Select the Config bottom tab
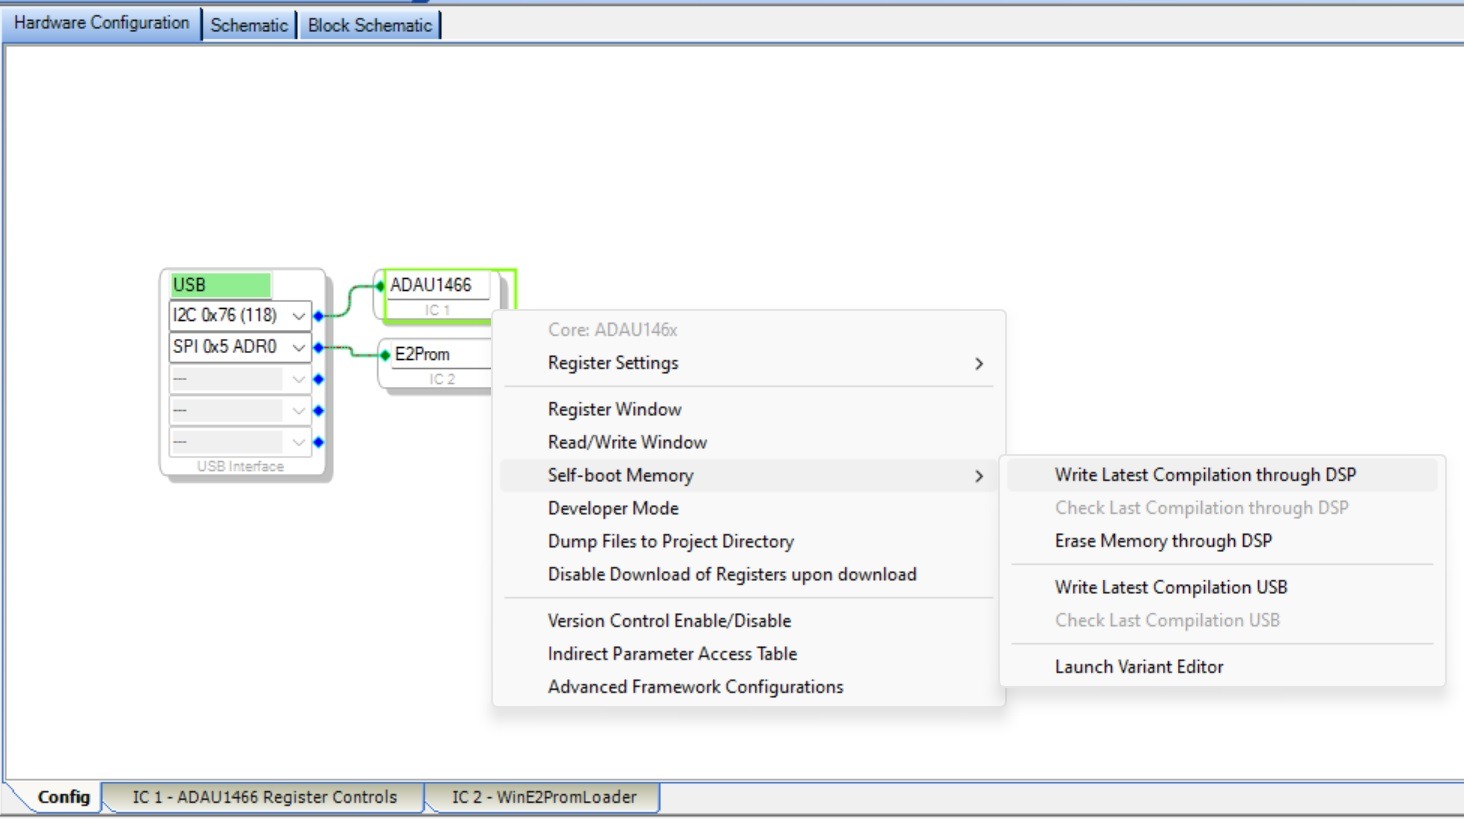 click(x=63, y=797)
